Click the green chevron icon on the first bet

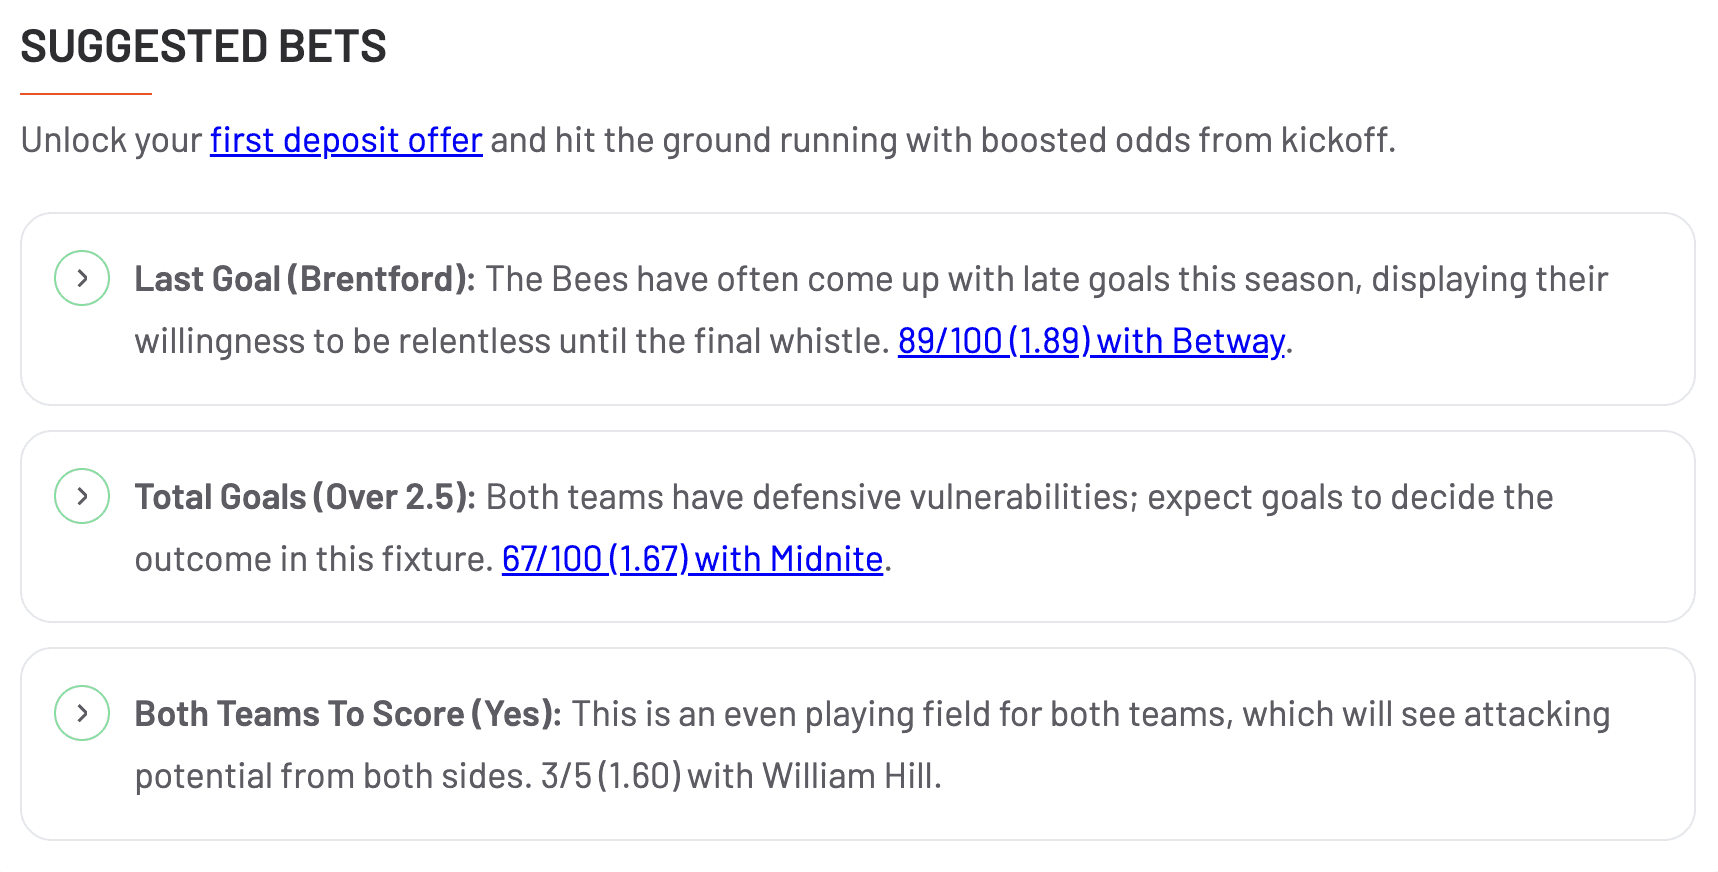pyautogui.click(x=81, y=279)
